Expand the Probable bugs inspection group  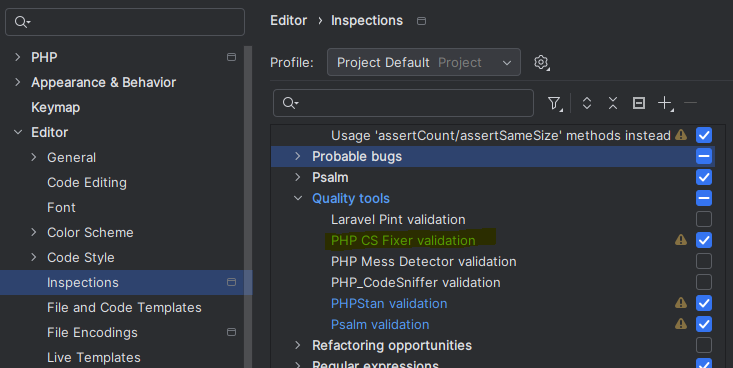click(298, 156)
